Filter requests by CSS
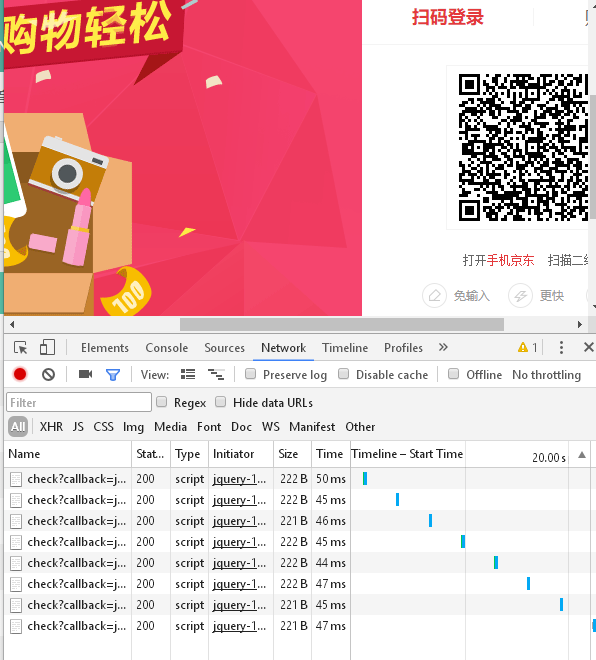 [104, 427]
